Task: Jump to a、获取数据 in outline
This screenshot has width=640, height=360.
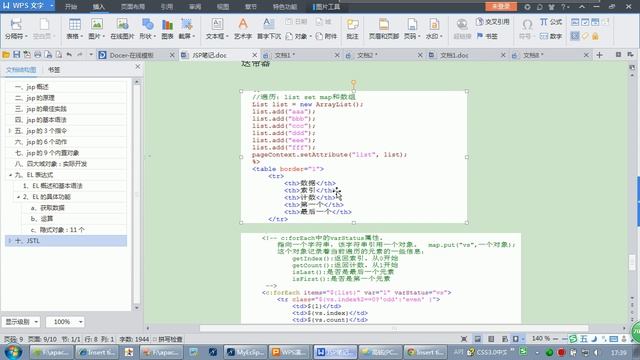Action: 47,208
